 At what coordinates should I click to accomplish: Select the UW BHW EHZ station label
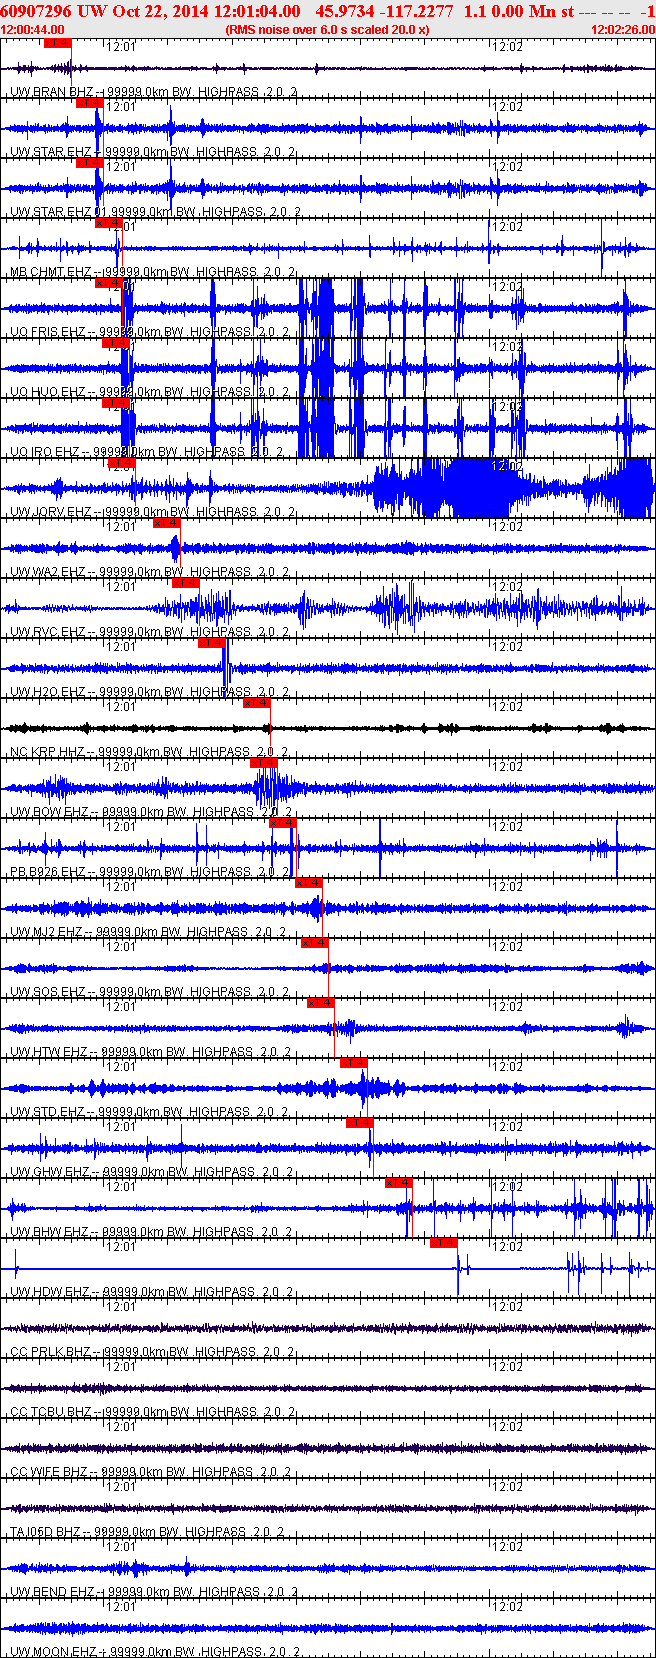pyautogui.click(x=151, y=1232)
